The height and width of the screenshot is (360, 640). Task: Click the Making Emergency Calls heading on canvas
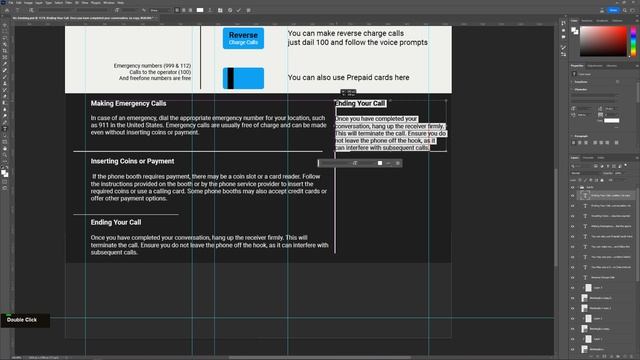pyautogui.click(x=129, y=104)
